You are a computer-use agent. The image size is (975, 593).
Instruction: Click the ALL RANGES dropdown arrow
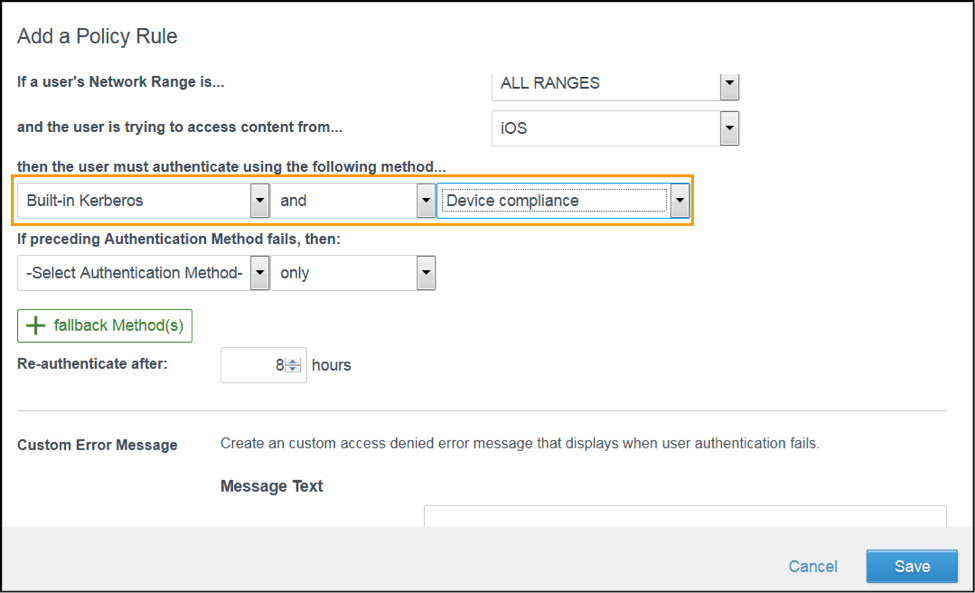(x=729, y=84)
